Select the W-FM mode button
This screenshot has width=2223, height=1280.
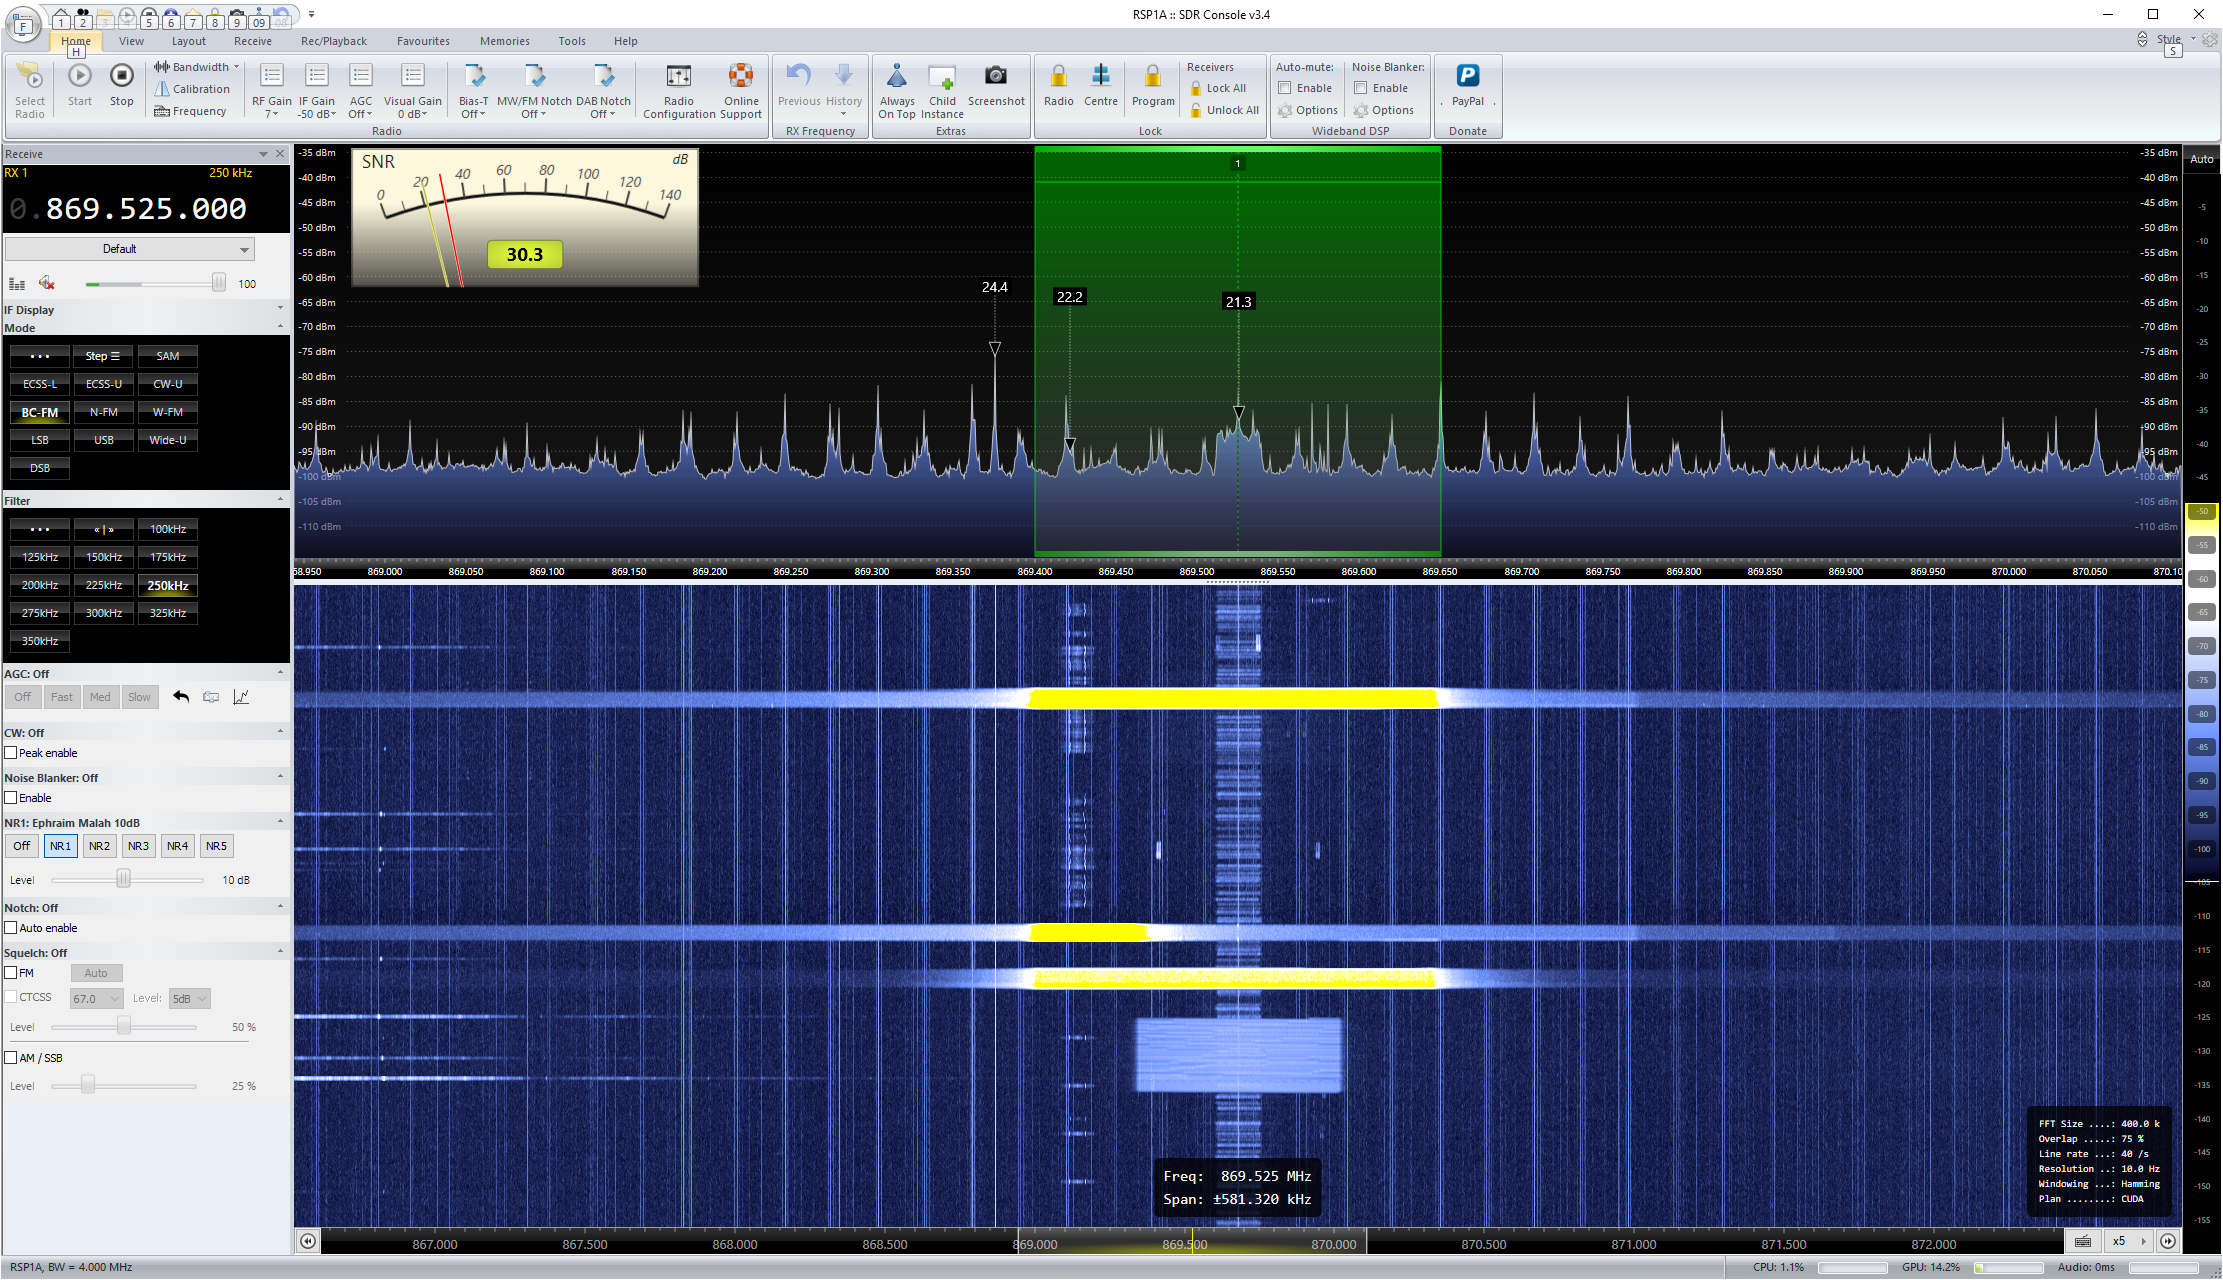(168, 412)
